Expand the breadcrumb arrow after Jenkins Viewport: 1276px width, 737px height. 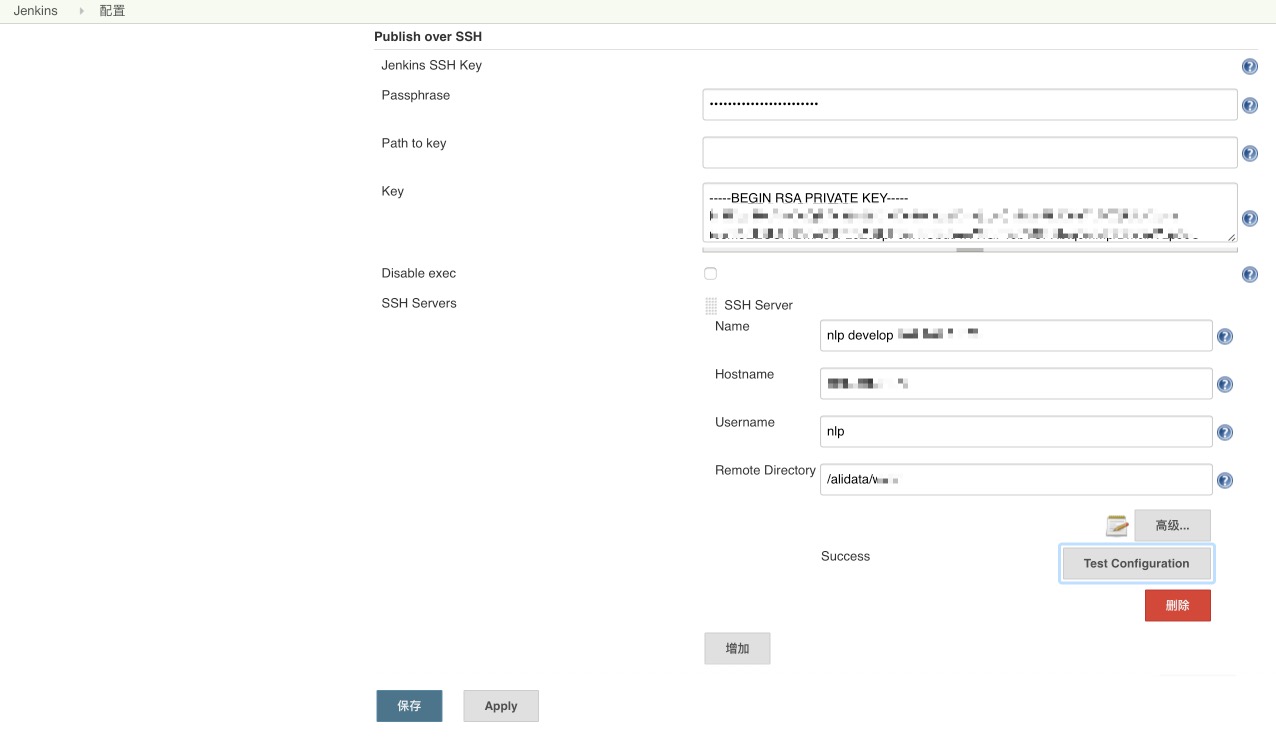[x=81, y=11]
